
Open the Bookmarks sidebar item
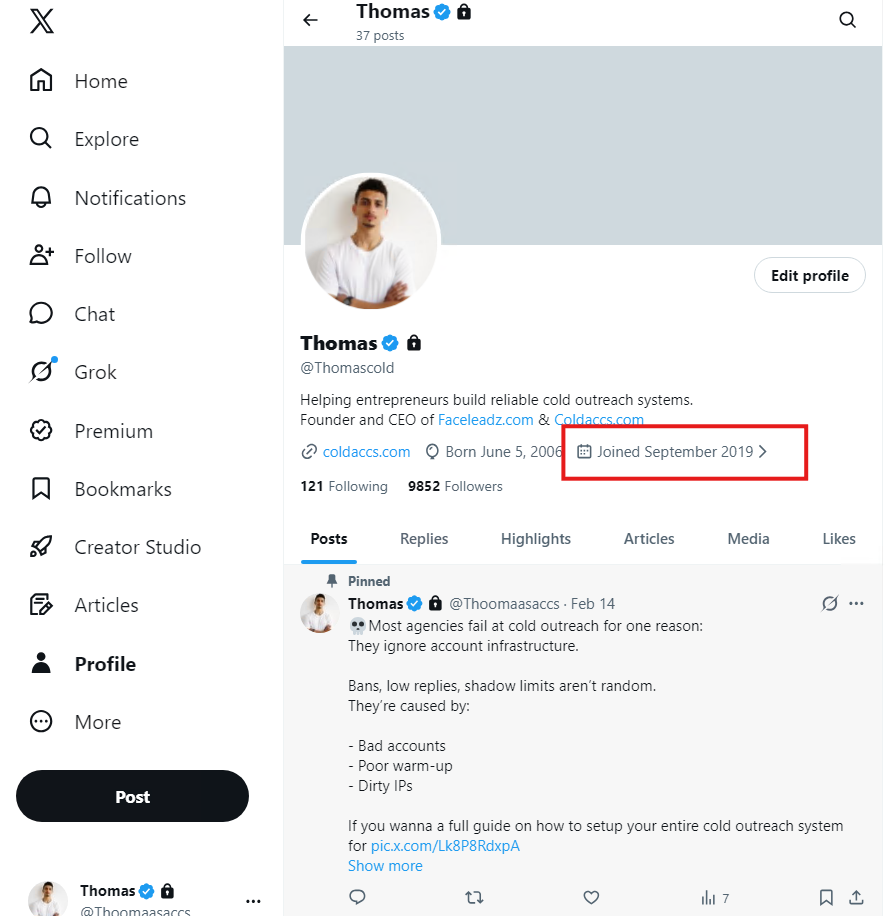click(x=100, y=489)
